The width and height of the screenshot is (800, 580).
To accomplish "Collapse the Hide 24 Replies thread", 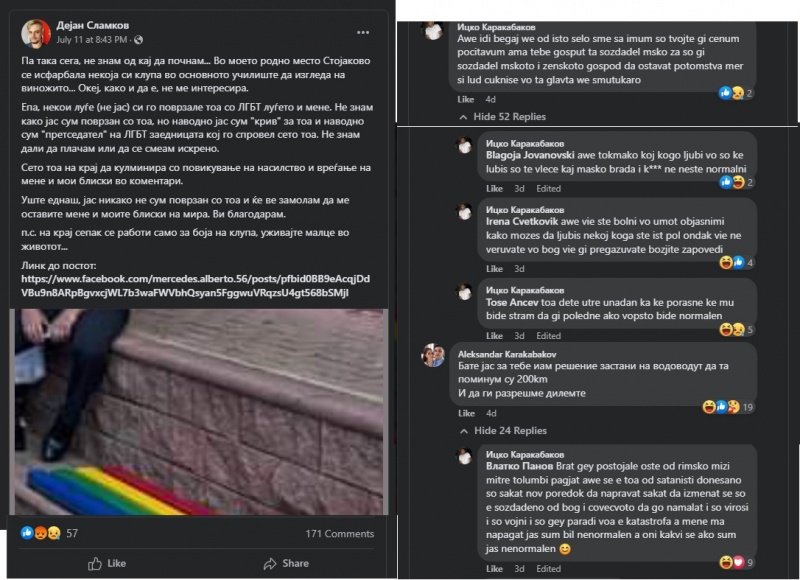I will point(503,431).
